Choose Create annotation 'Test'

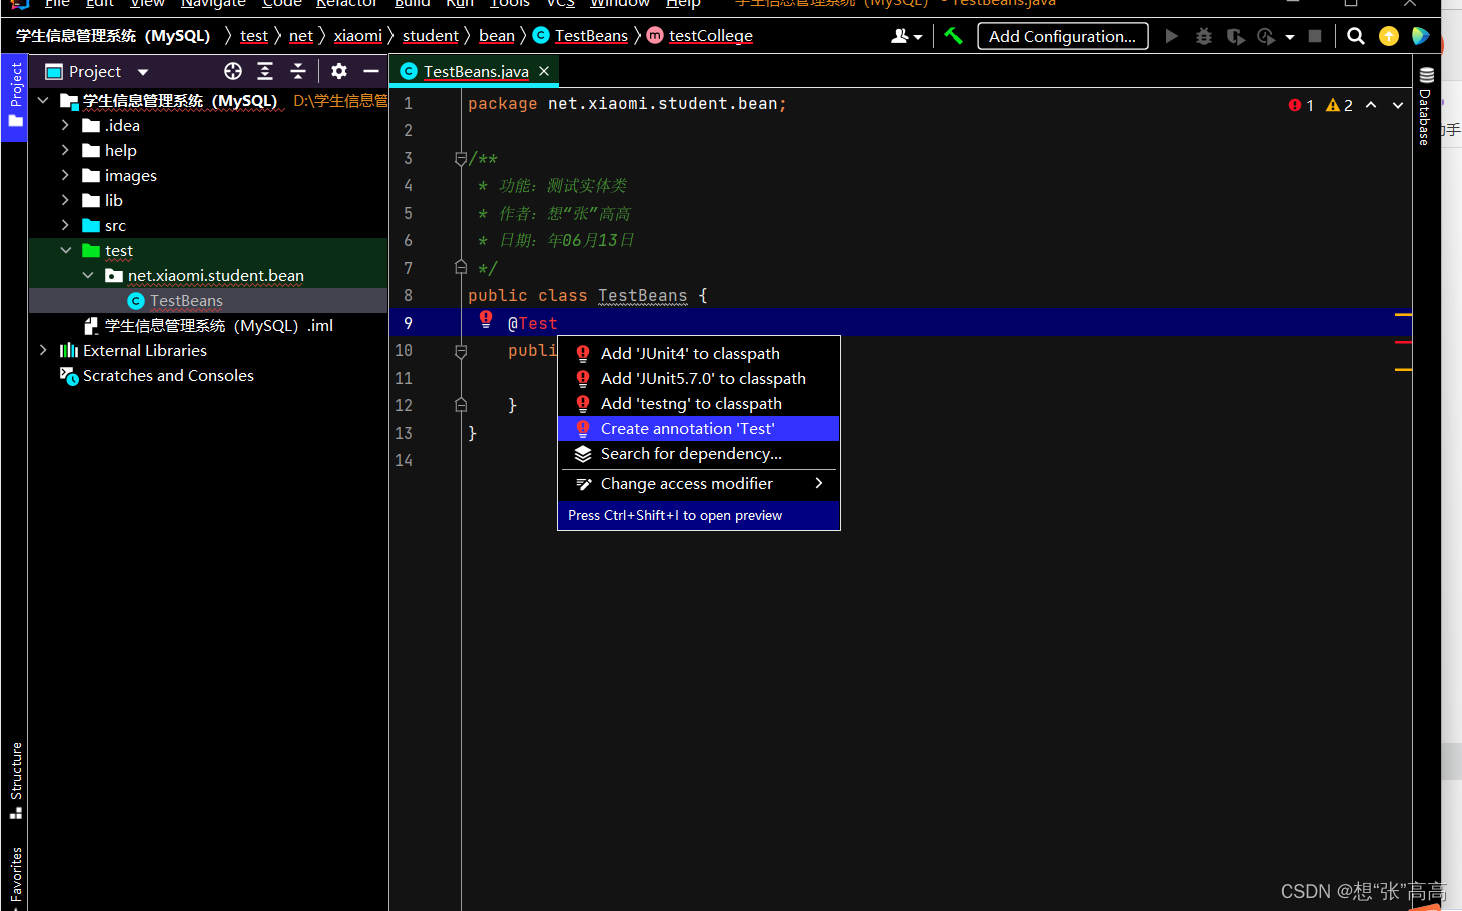point(698,428)
